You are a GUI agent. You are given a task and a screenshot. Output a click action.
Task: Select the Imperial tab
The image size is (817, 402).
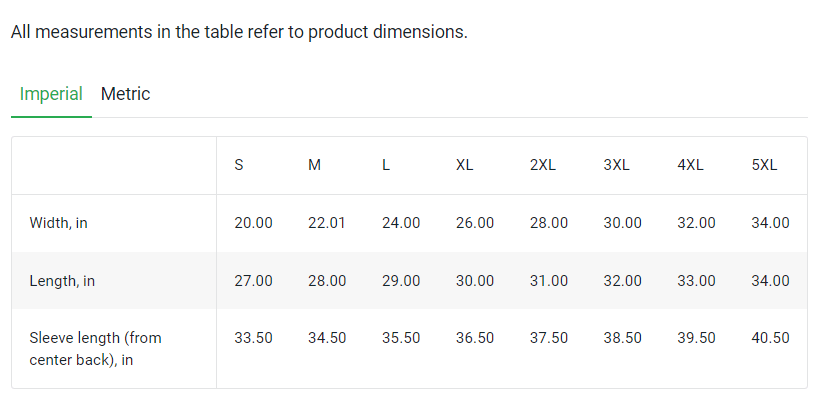coord(51,94)
